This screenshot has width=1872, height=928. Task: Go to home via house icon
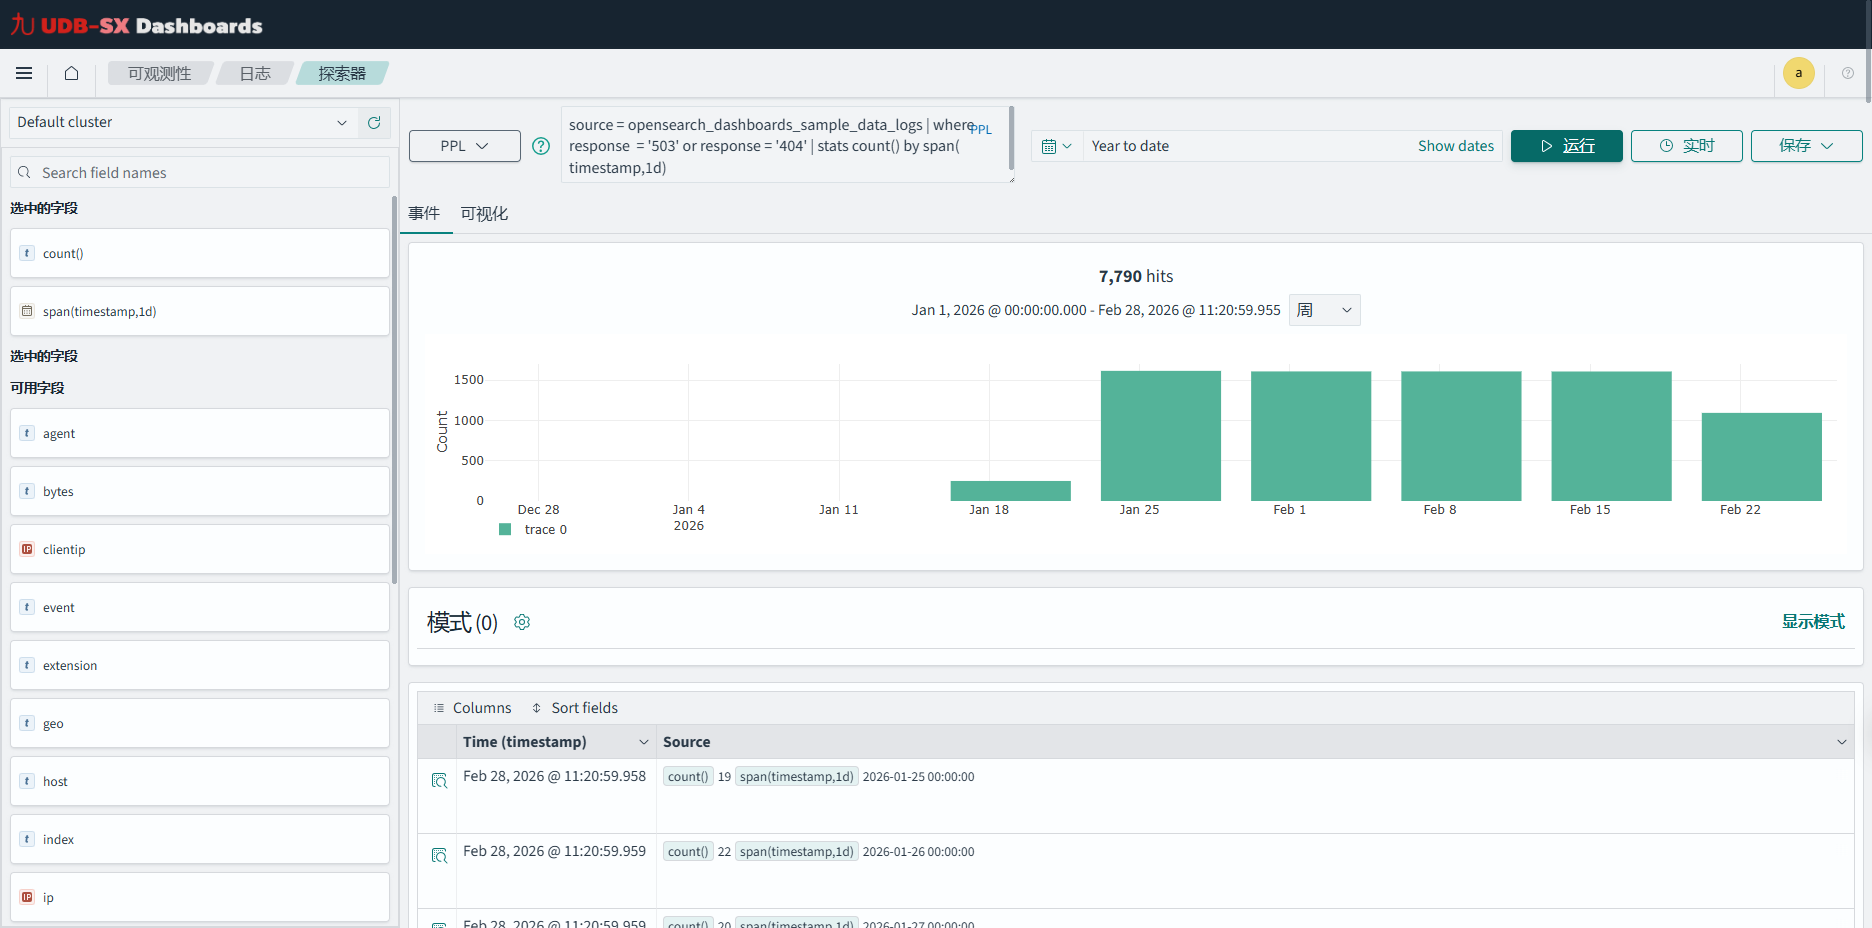point(71,73)
